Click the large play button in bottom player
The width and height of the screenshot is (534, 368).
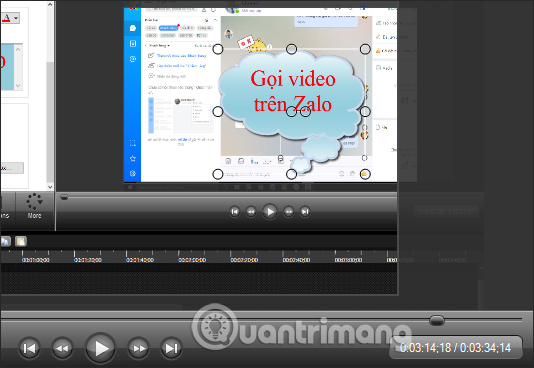pos(100,348)
